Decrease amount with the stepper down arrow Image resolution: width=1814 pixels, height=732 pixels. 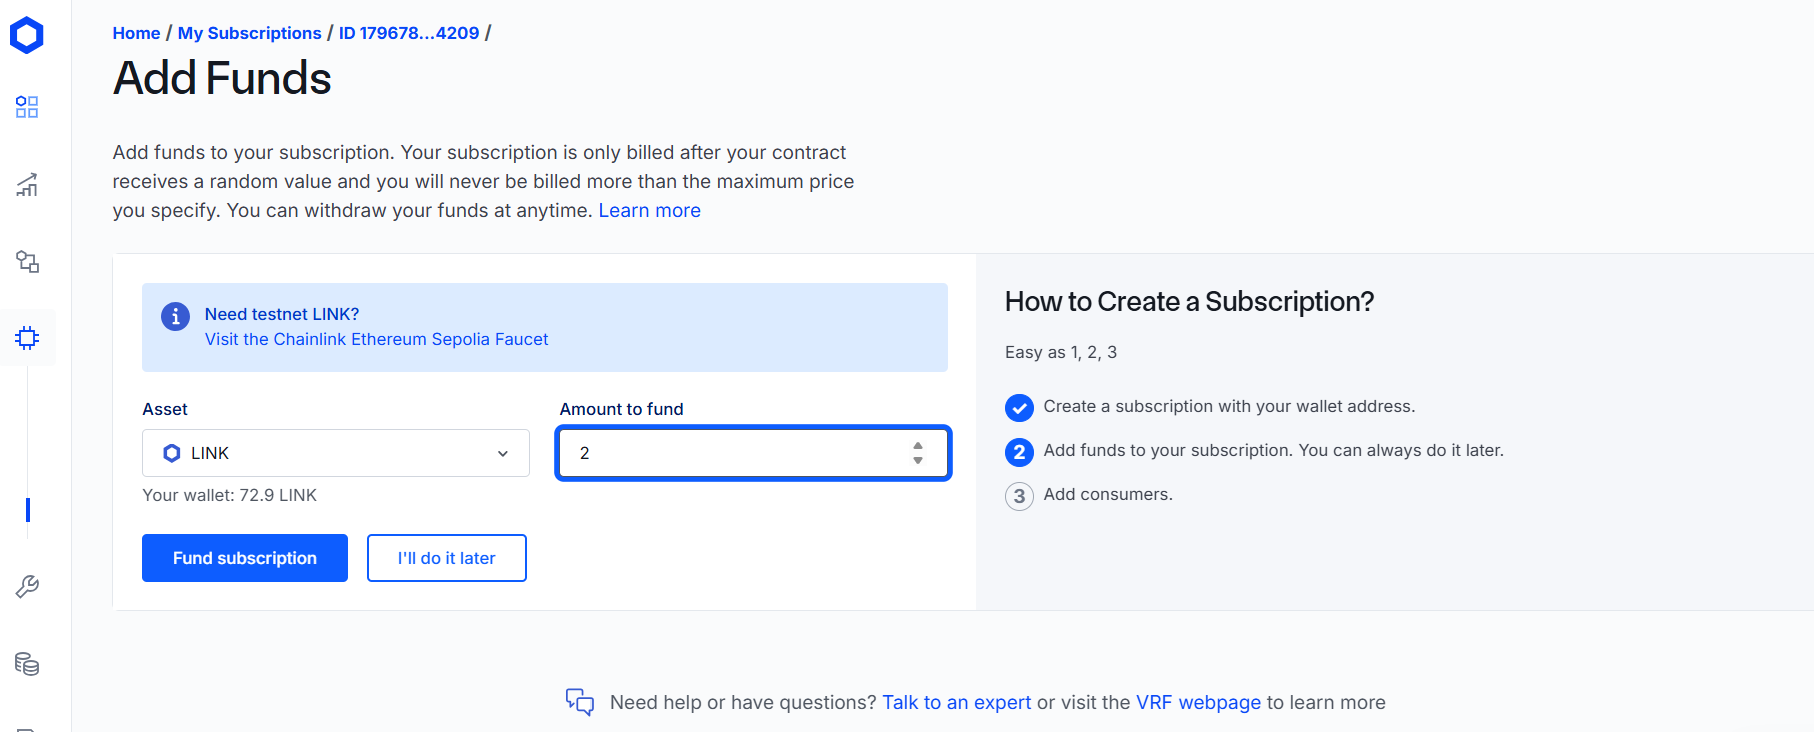click(x=918, y=460)
